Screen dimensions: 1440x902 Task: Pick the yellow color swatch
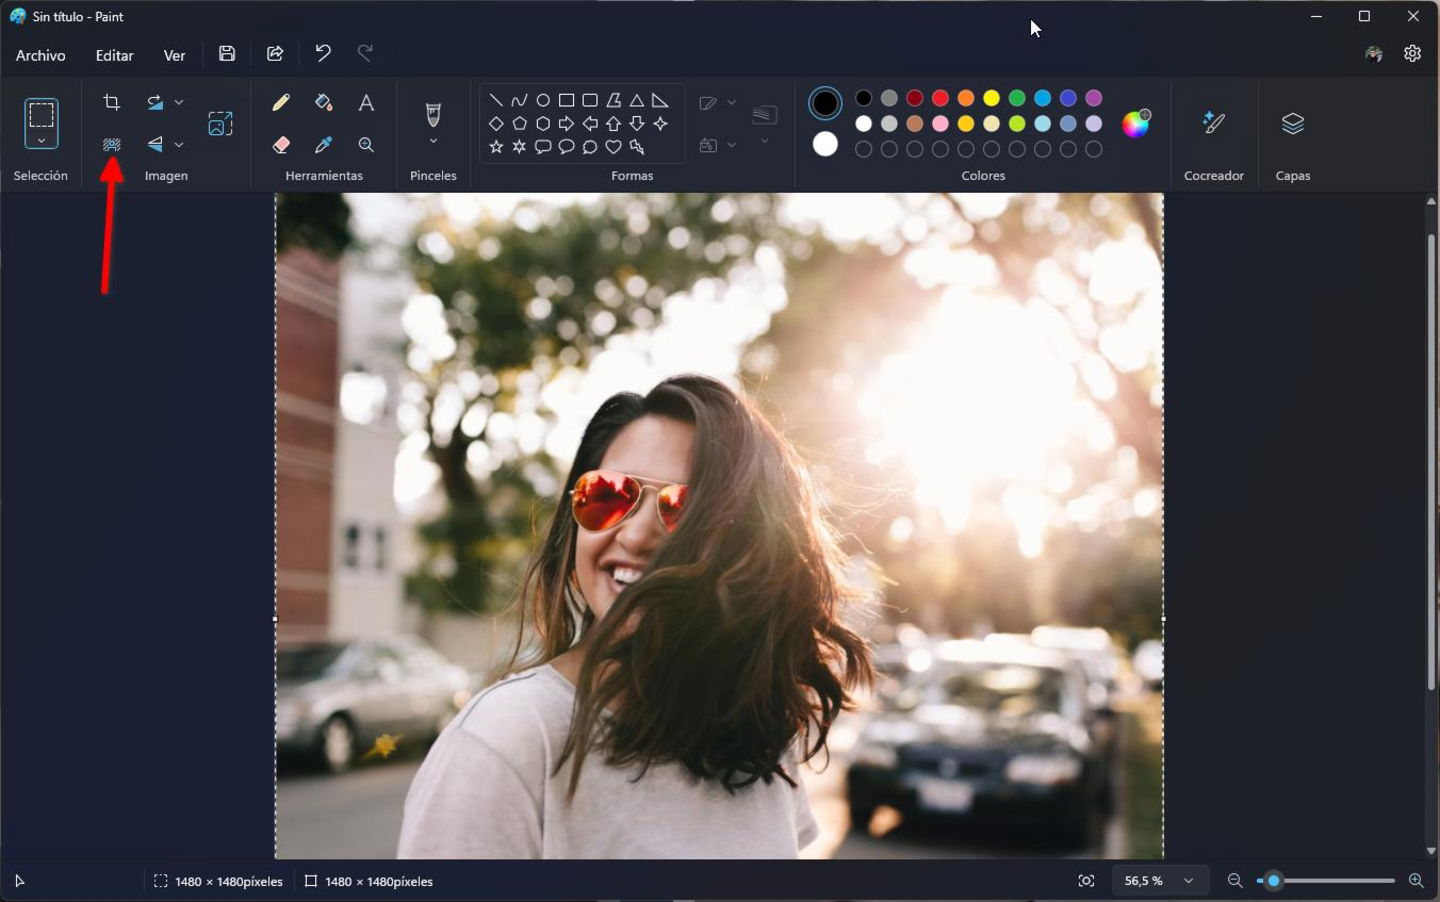991,98
